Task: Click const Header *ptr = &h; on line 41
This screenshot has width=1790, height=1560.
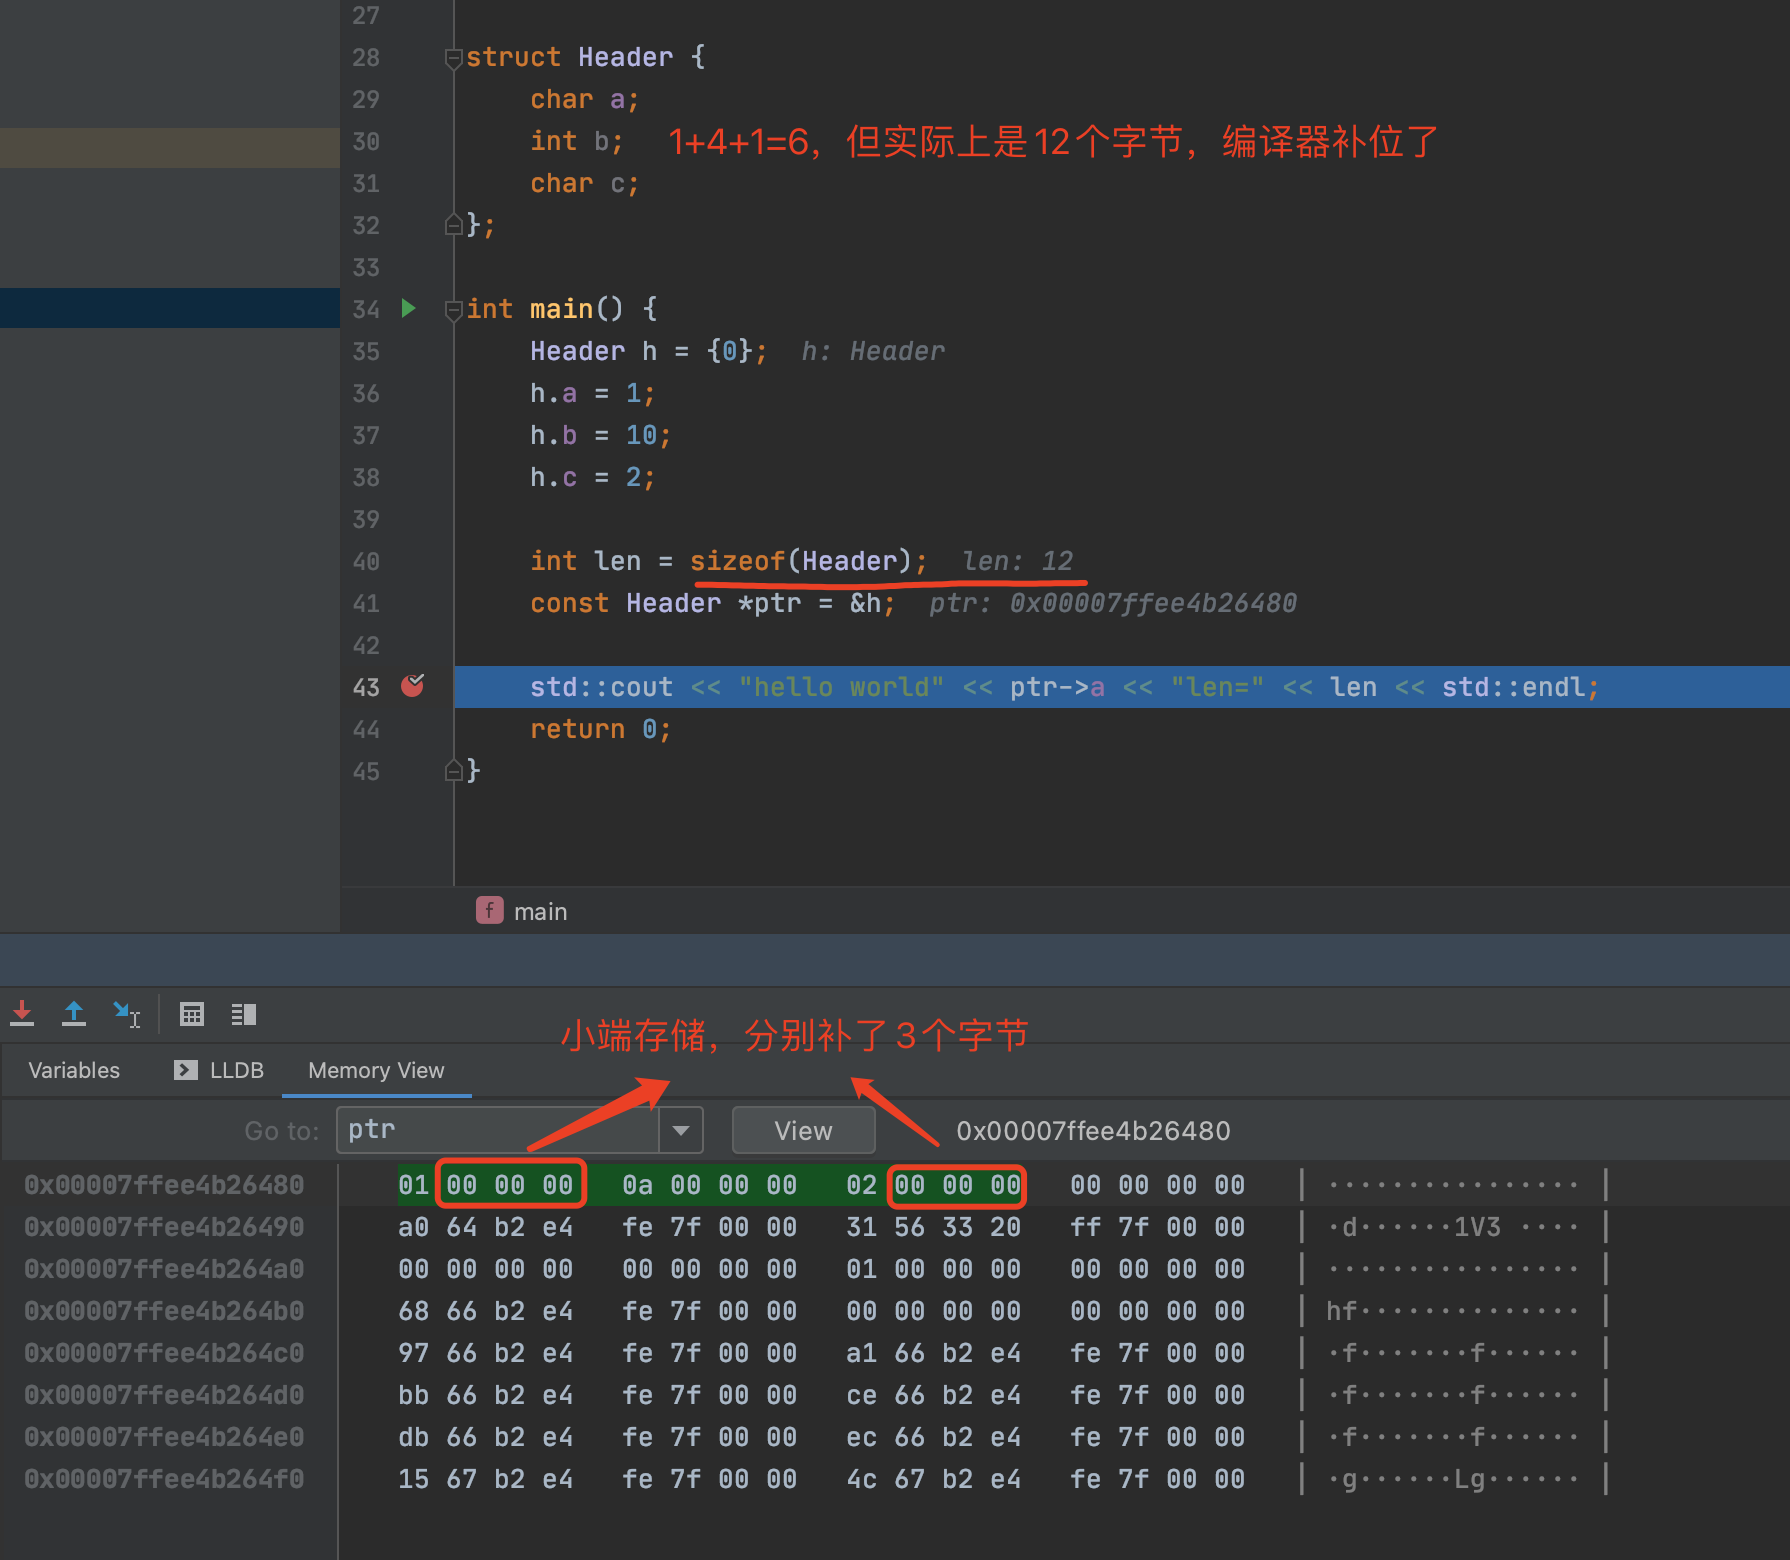Action: click(x=712, y=603)
